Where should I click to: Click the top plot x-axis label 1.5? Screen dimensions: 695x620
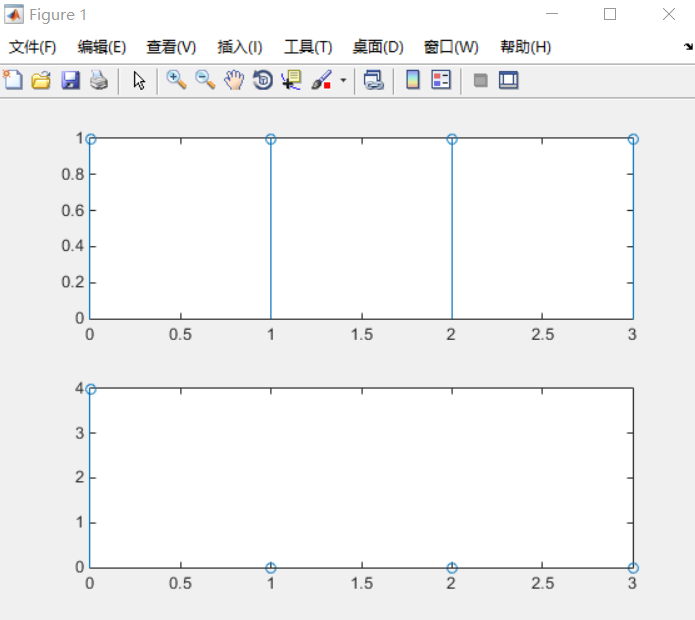tap(362, 334)
